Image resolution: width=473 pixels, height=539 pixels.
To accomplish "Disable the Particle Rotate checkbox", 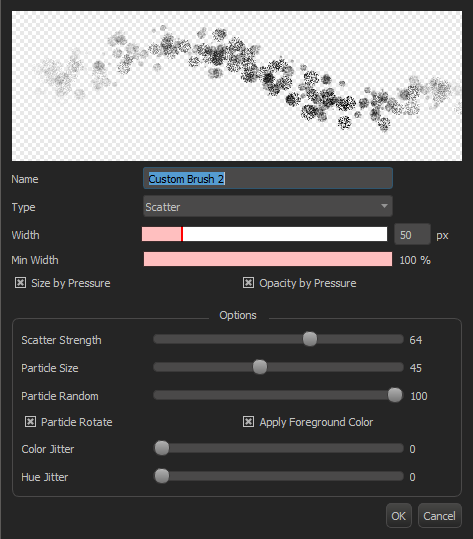I will tap(30, 422).
